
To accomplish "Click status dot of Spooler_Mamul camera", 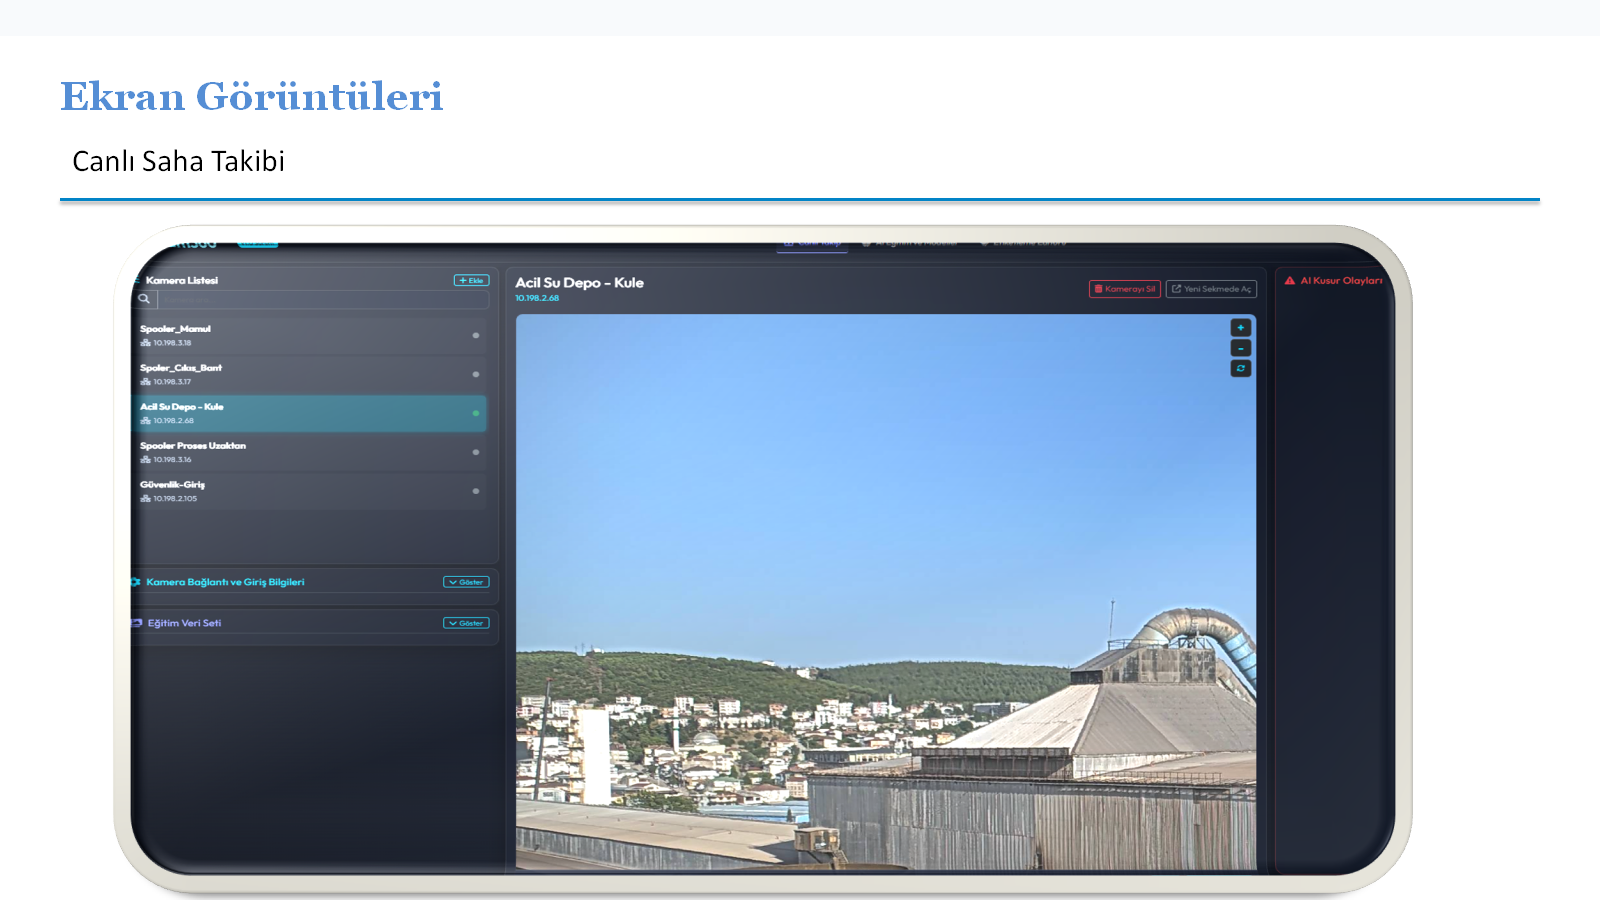I will point(476,335).
